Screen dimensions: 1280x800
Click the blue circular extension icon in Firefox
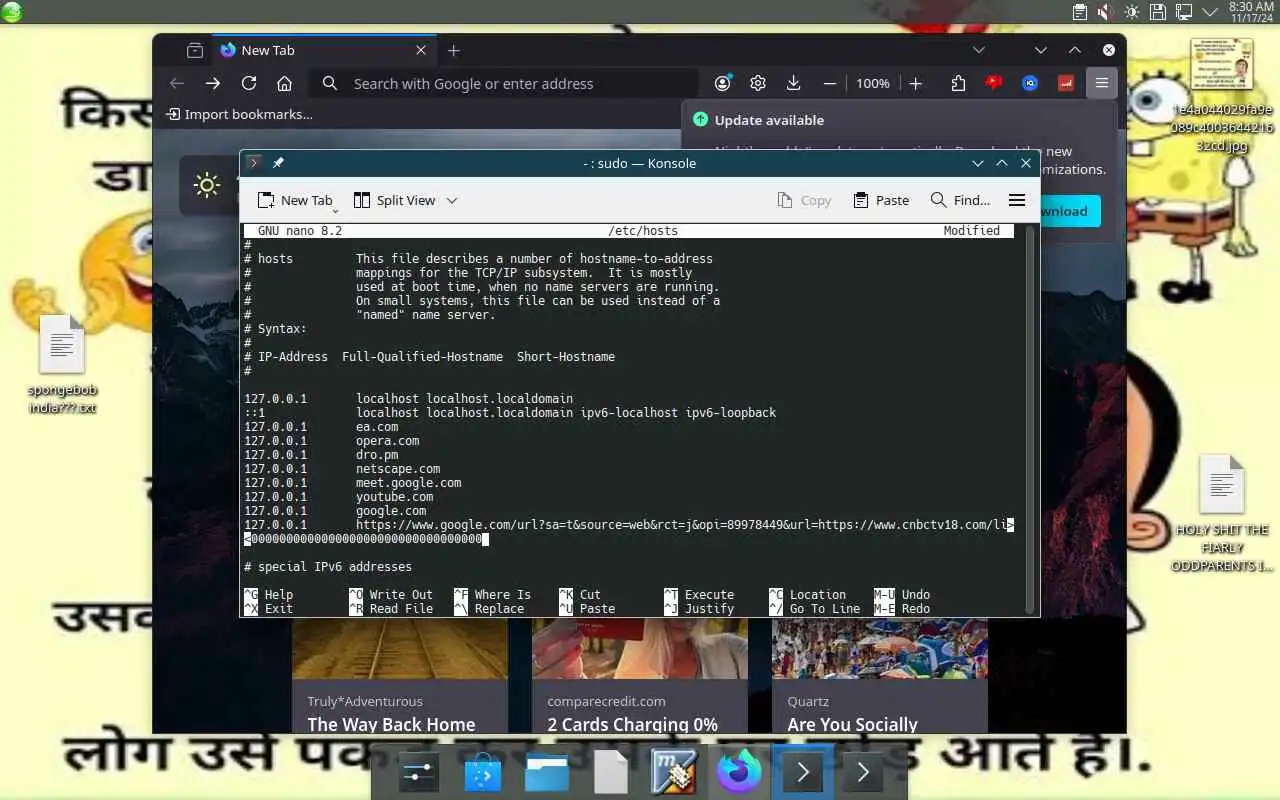(1030, 84)
